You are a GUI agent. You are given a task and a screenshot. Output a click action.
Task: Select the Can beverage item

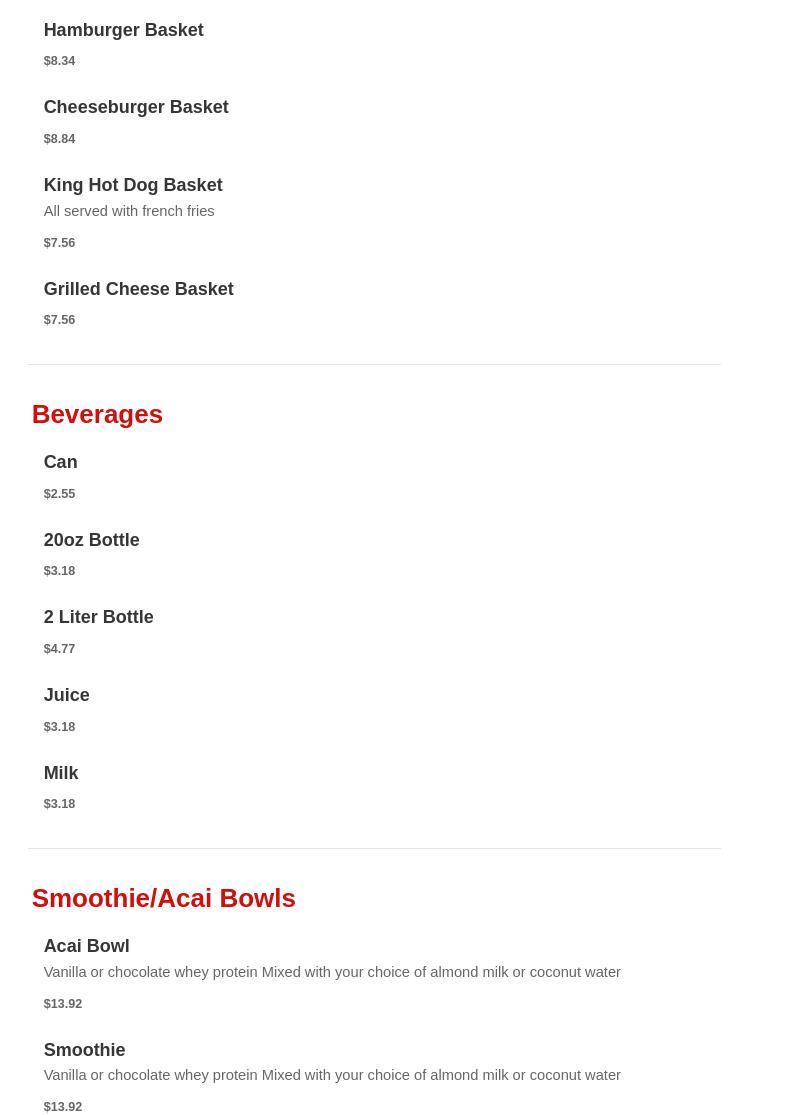click(x=60, y=462)
